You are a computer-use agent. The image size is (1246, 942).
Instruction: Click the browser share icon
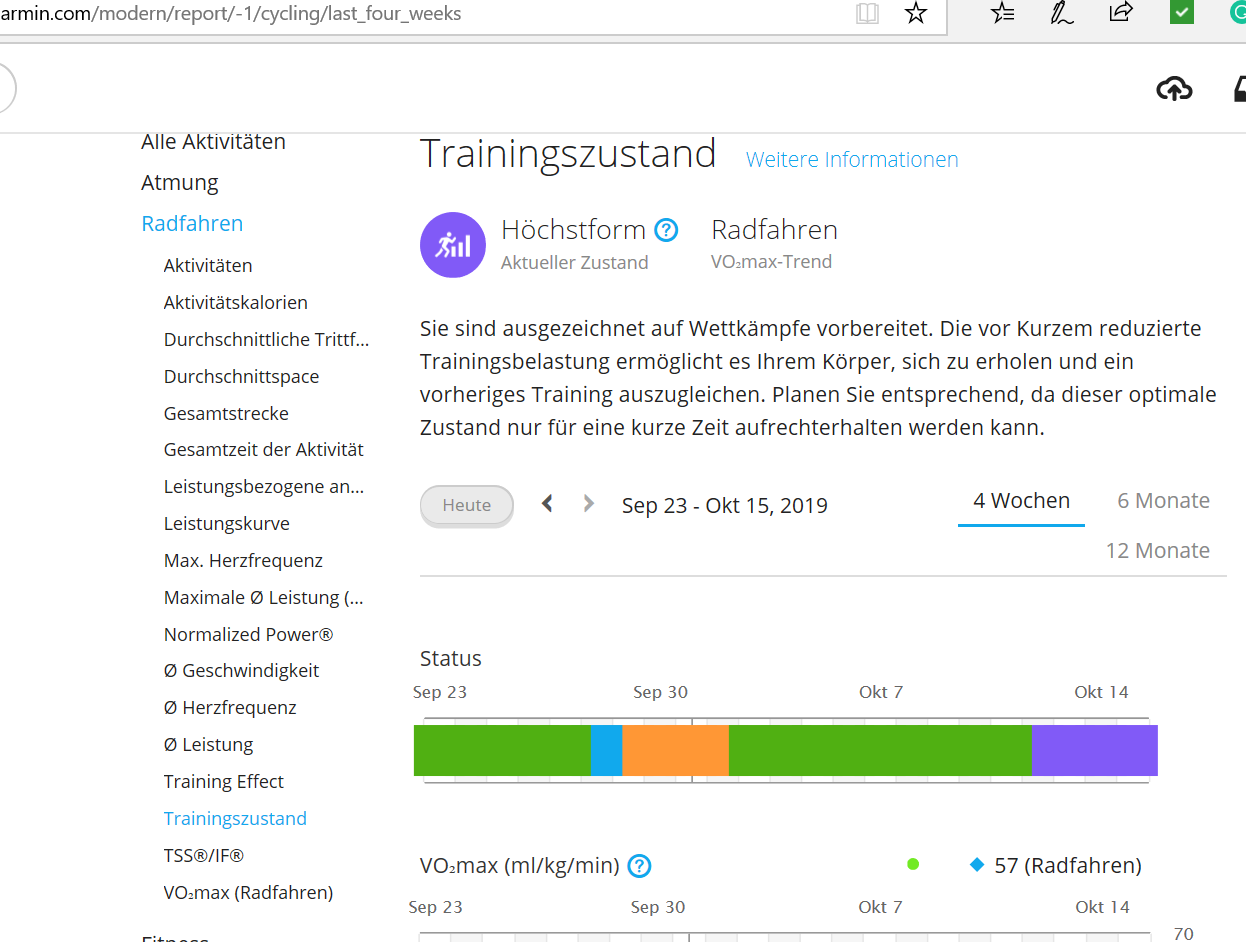pyautogui.click(x=1121, y=13)
